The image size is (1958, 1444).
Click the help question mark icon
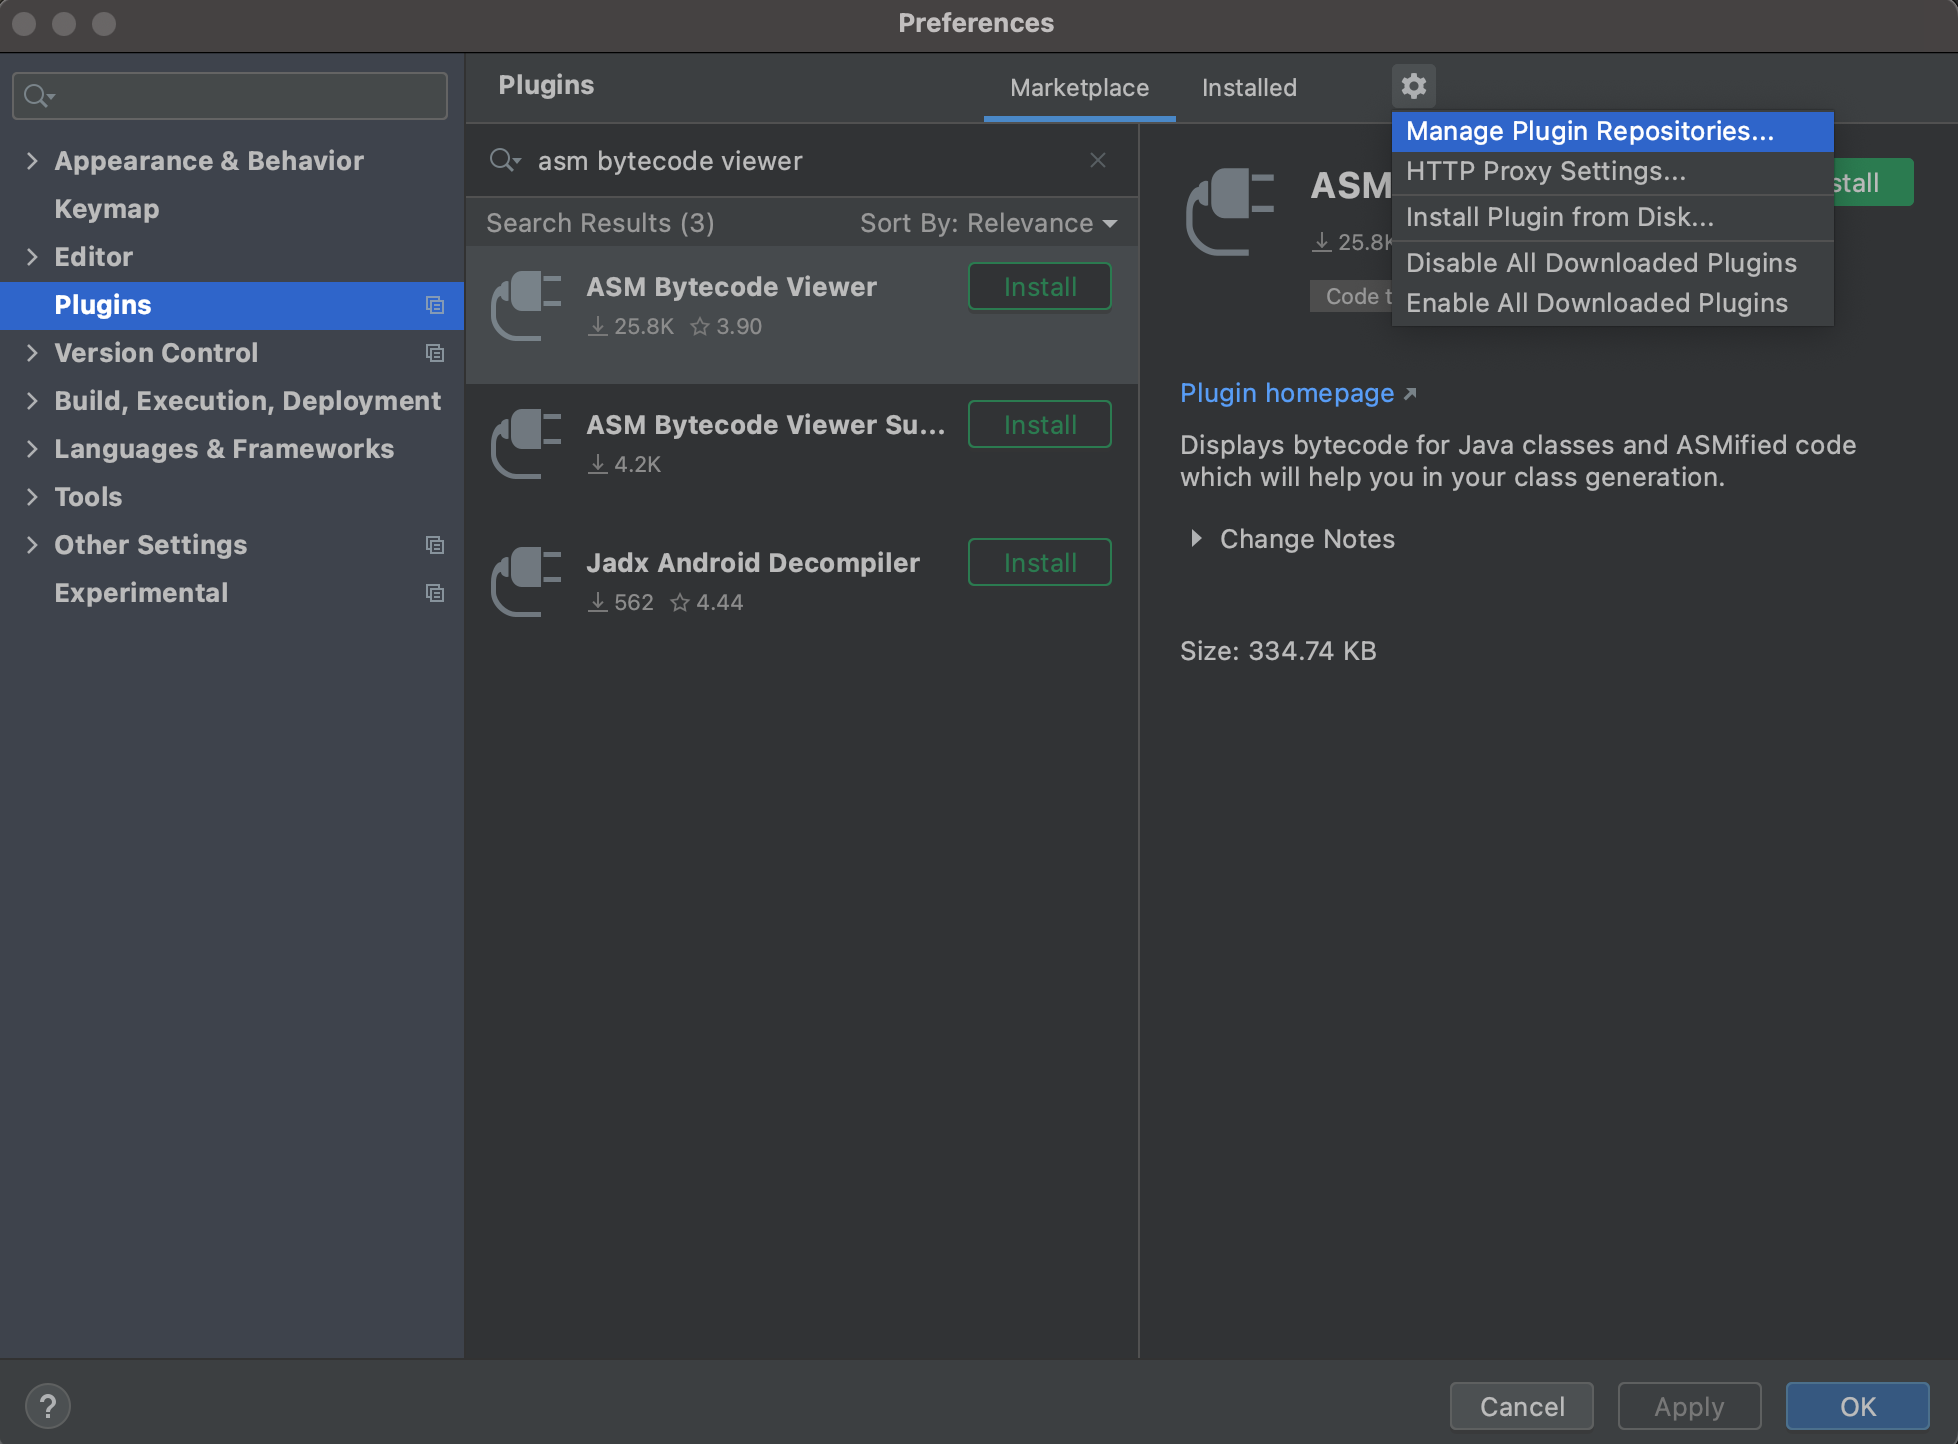click(47, 1405)
